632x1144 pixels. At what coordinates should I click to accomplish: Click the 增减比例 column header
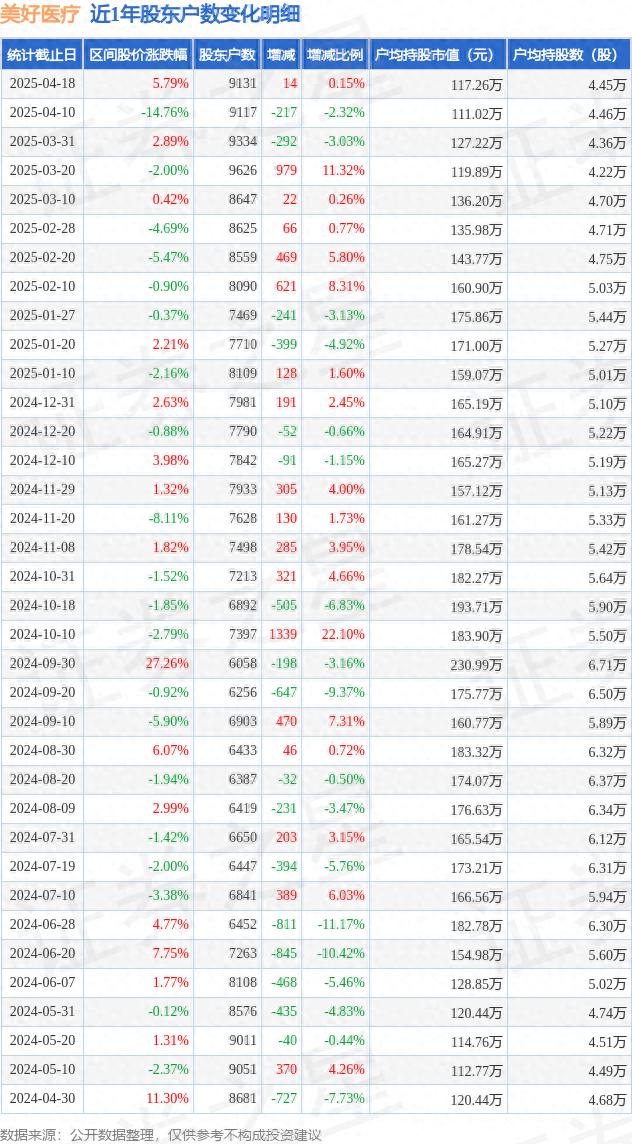tap(336, 55)
